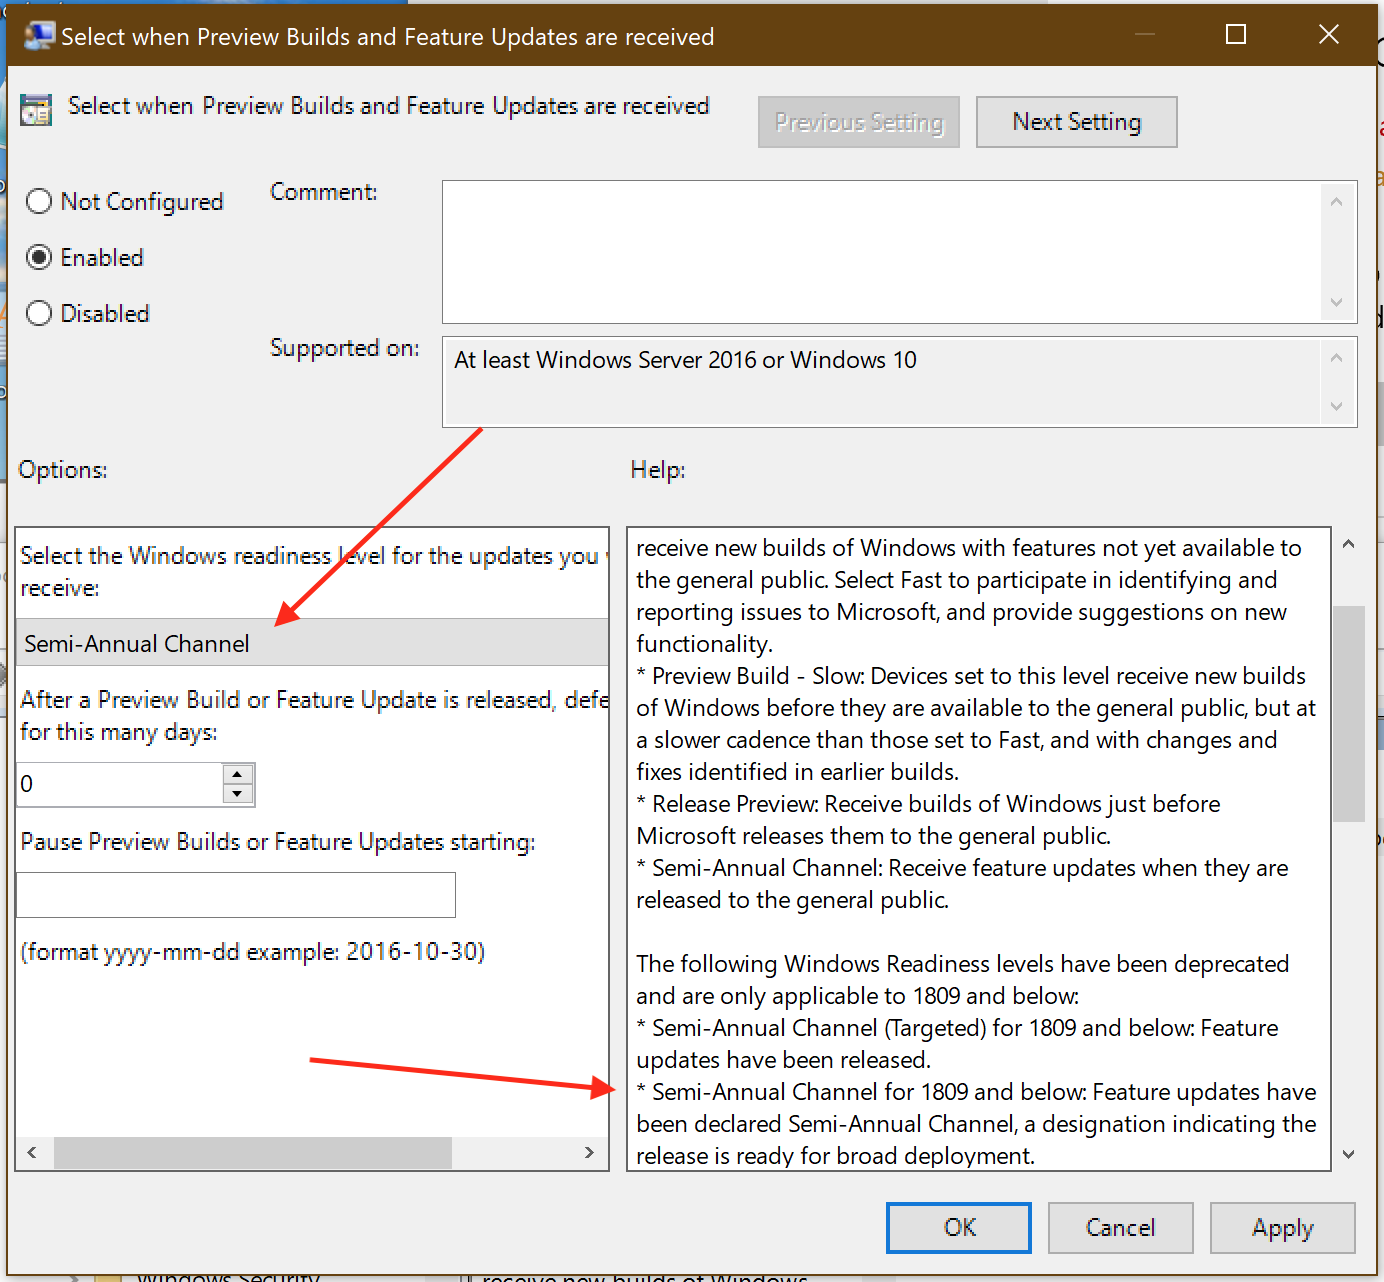Increase the defer days value with up arrow
Screen dimensions: 1384x1282
[237, 775]
